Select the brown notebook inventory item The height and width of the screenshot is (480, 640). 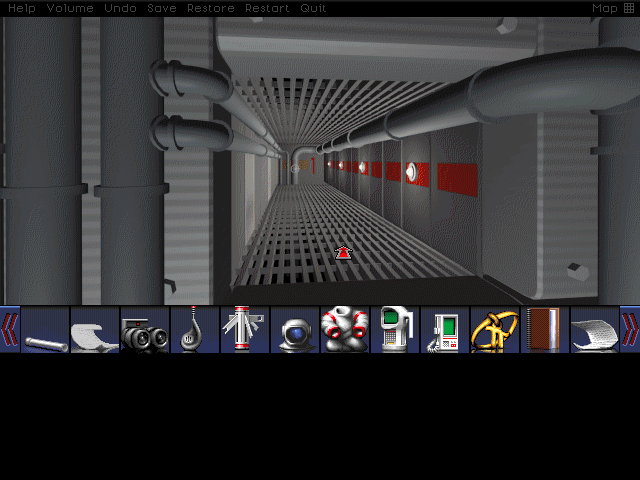[545, 330]
